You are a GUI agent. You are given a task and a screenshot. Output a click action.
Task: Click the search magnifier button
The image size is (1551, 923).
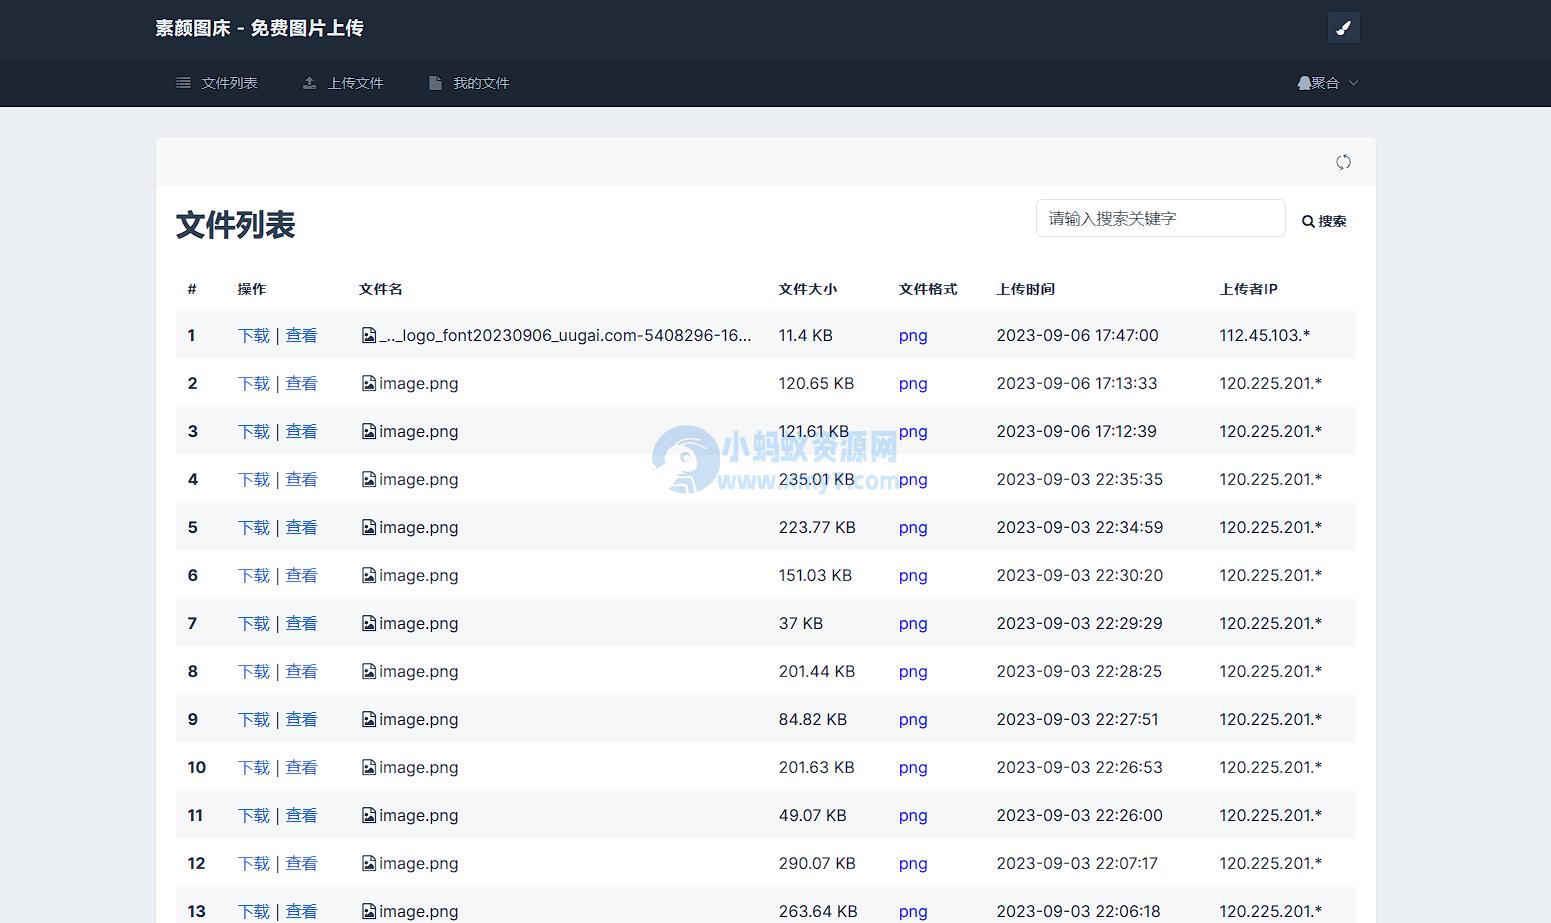click(1324, 221)
